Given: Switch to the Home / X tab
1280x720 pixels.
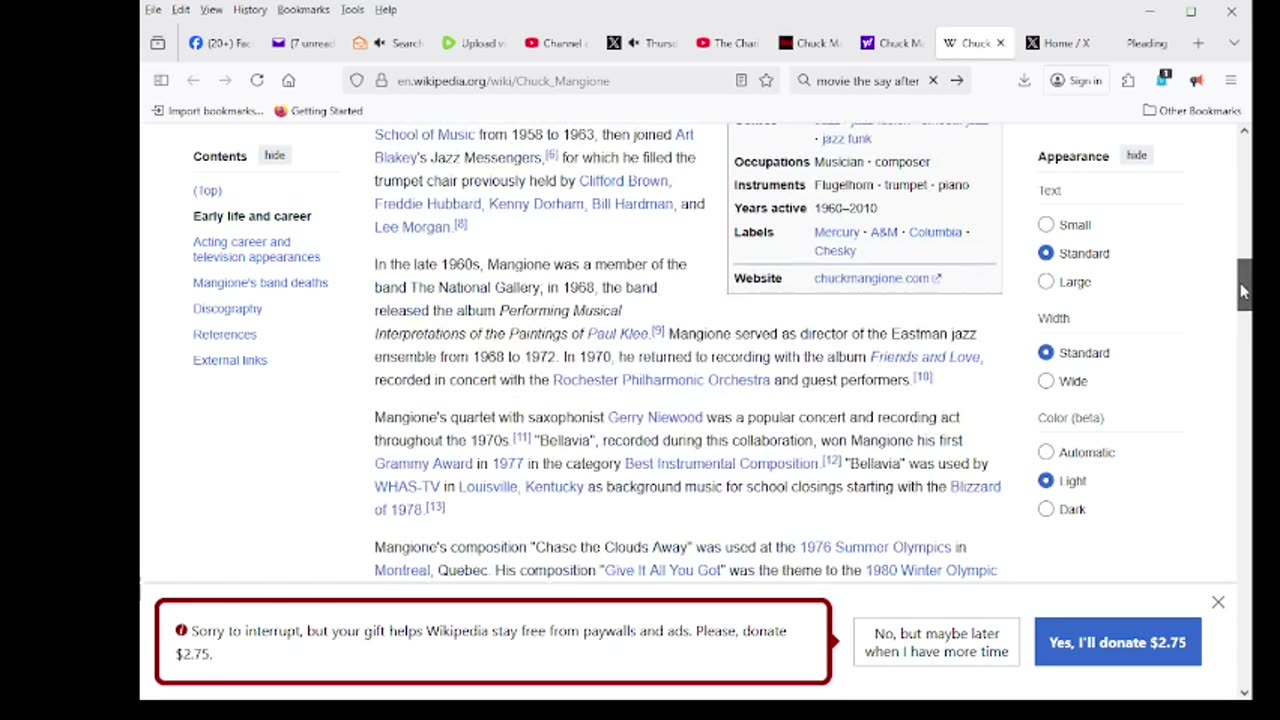Looking at the screenshot, I should click(x=1059, y=43).
